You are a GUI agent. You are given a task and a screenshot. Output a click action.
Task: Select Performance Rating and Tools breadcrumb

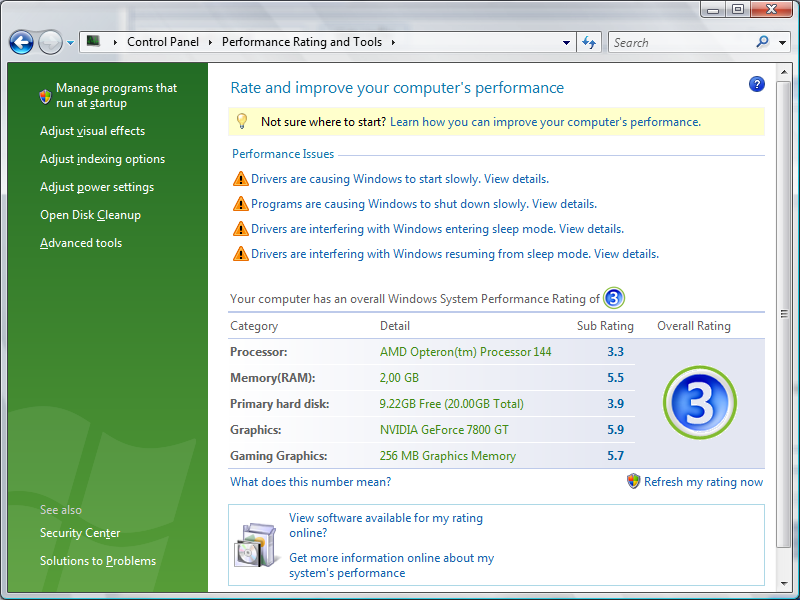click(302, 42)
